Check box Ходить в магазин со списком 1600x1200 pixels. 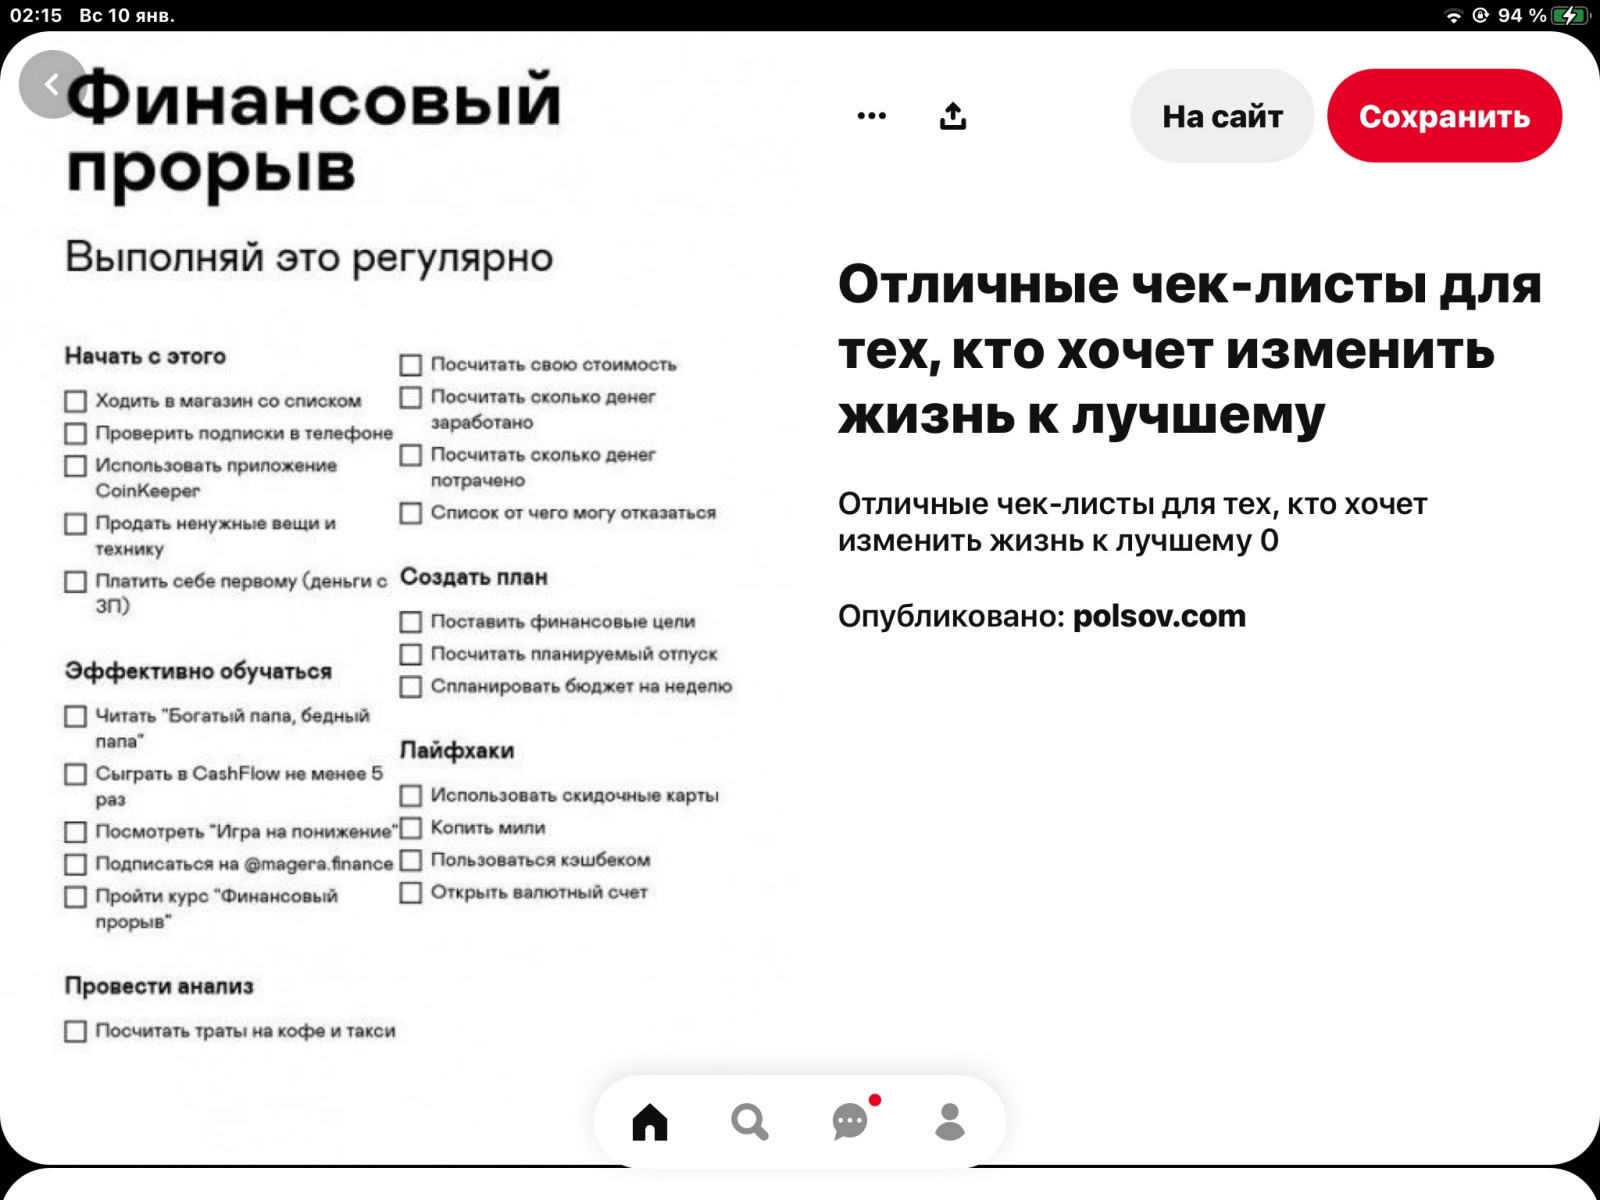(76, 402)
